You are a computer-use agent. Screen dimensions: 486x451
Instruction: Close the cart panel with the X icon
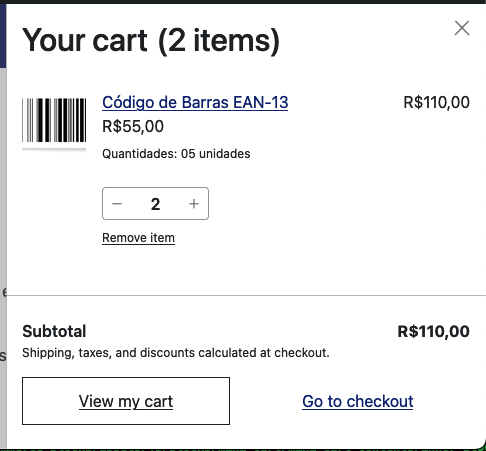tap(462, 28)
